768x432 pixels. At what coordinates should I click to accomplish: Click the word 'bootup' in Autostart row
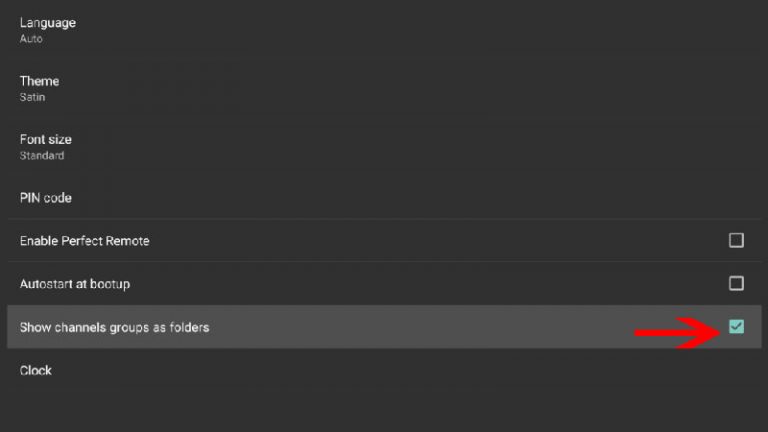110,285
